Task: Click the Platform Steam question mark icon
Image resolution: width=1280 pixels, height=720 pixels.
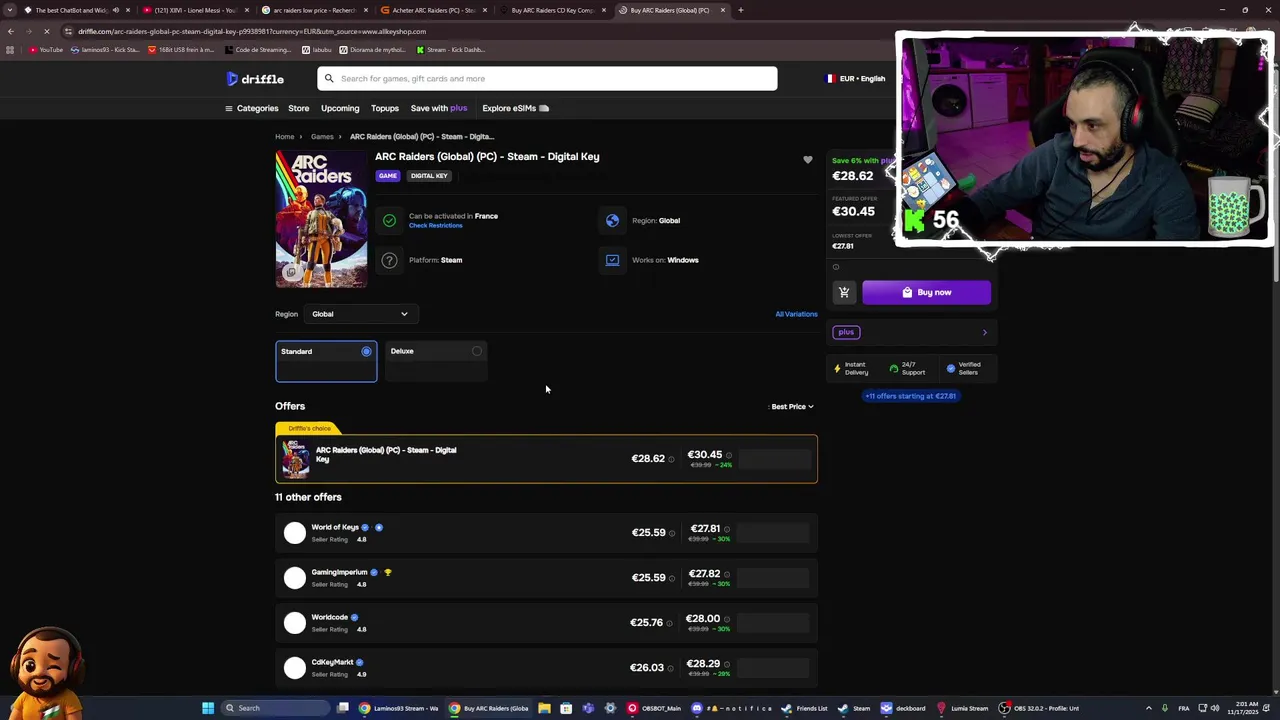Action: click(389, 260)
